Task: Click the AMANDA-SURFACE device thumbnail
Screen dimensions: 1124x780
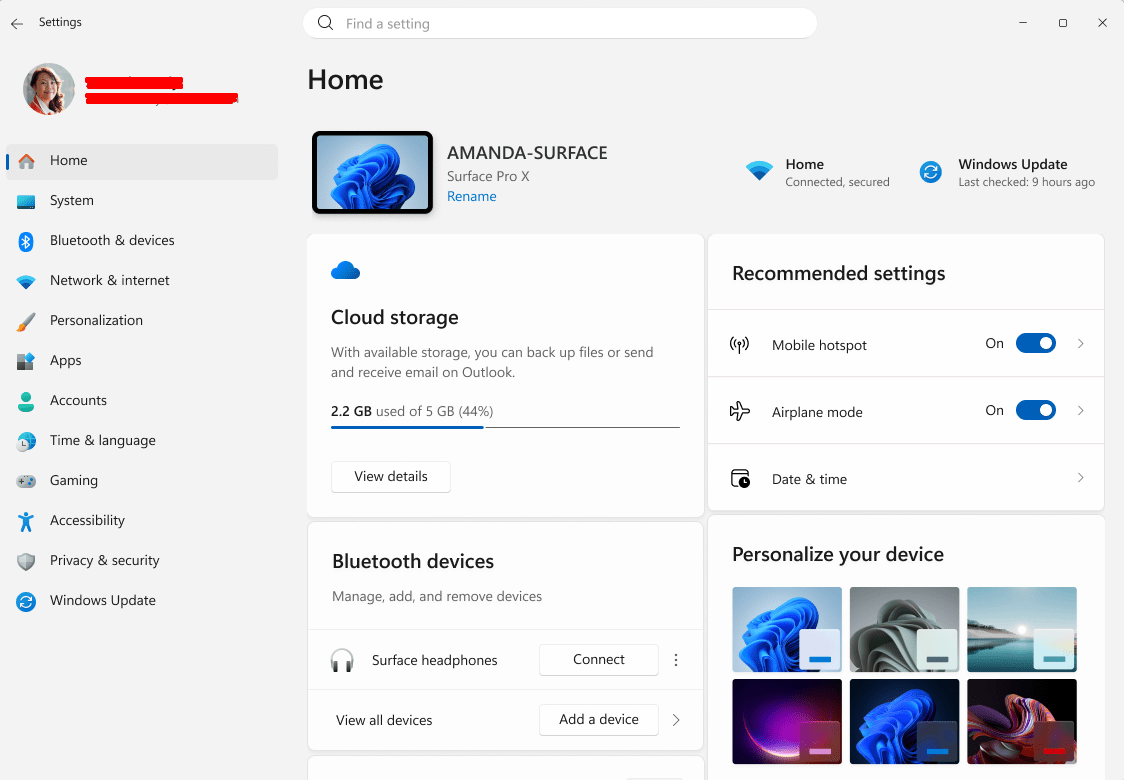Action: 373,173
